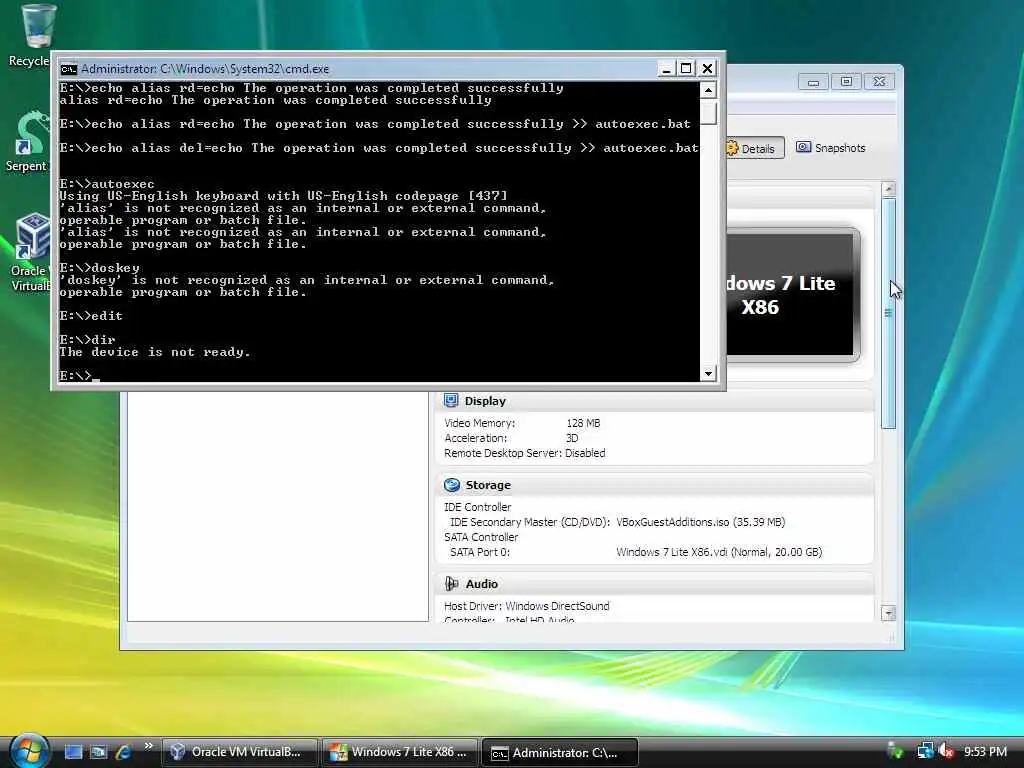1024x768 pixels.
Task: Click SATA Controller label
Action: tap(481, 537)
